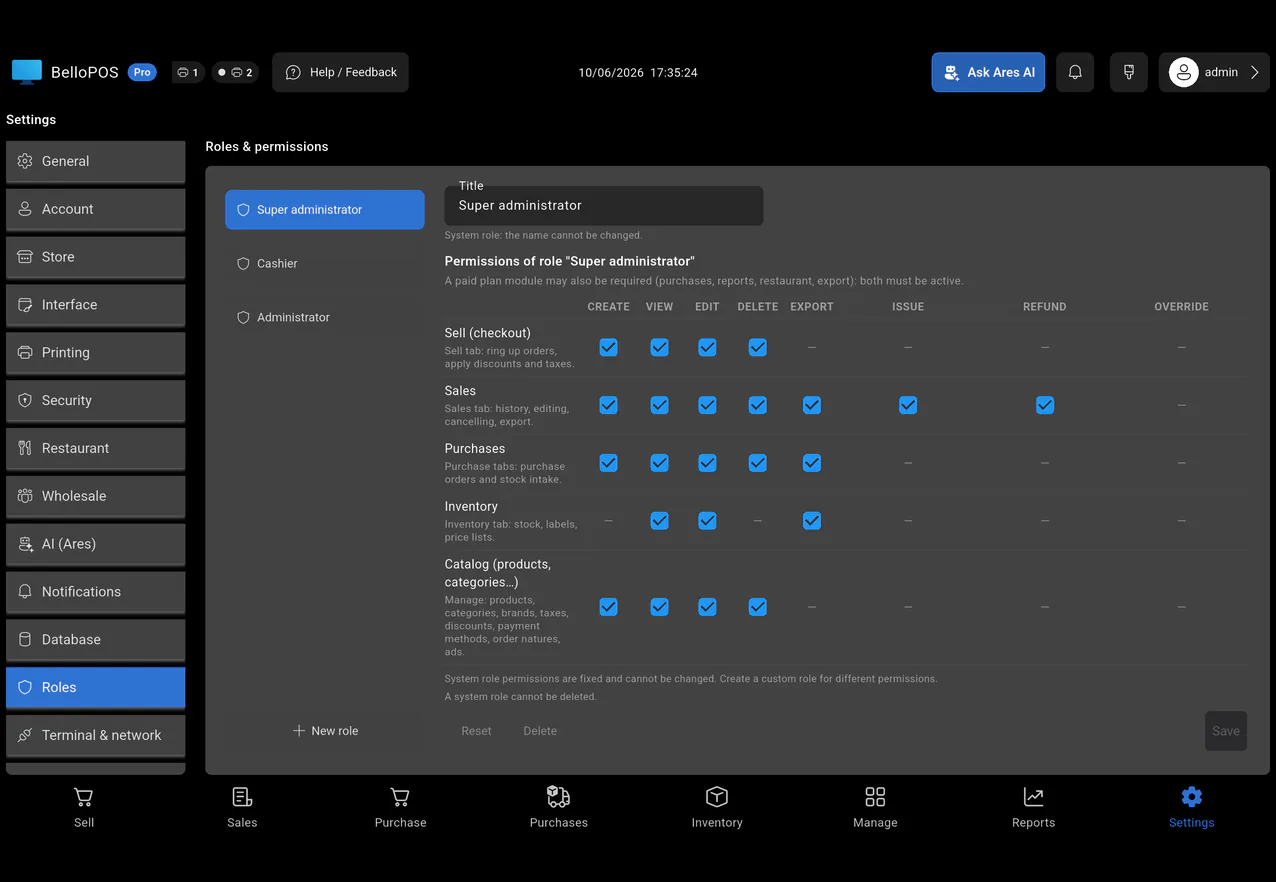Open Store settings in the sidebar
The height and width of the screenshot is (882, 1276).
96,257
